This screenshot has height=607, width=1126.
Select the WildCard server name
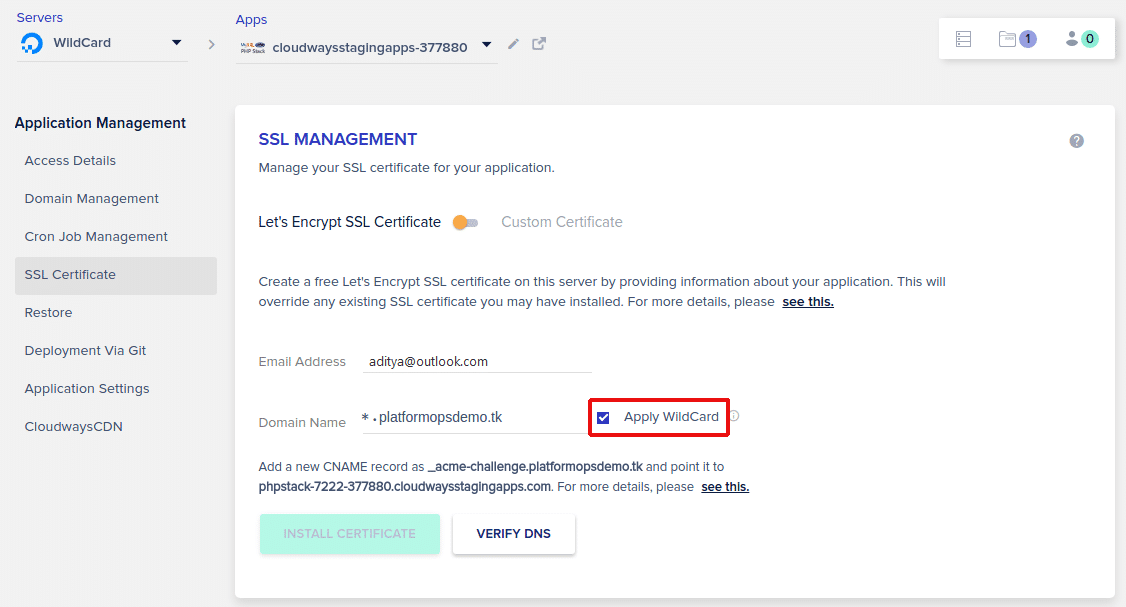(82, 43)
